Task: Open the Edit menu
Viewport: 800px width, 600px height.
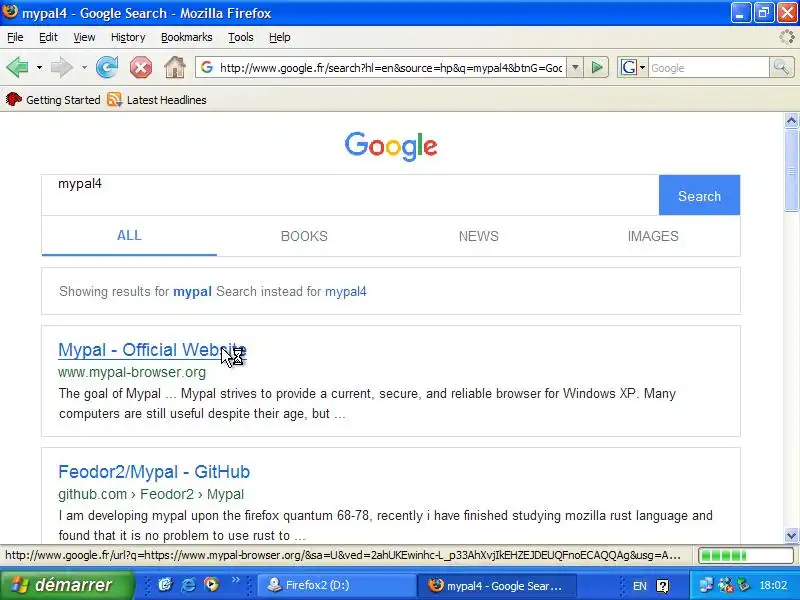Action: coord(48,37)
